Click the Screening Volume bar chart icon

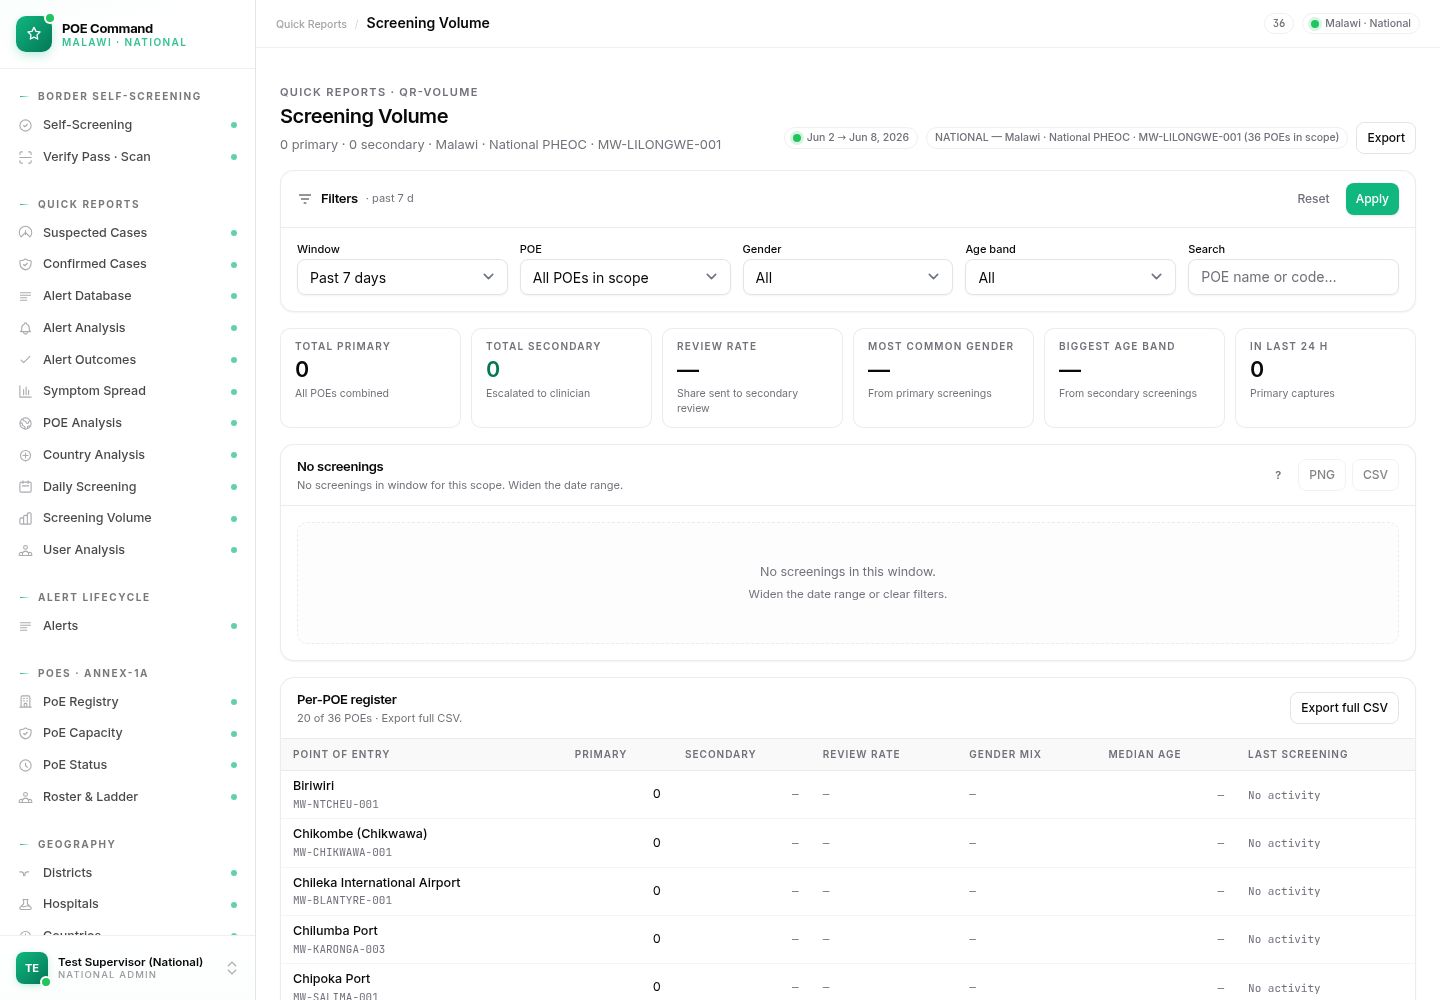[x=26, y=518]
